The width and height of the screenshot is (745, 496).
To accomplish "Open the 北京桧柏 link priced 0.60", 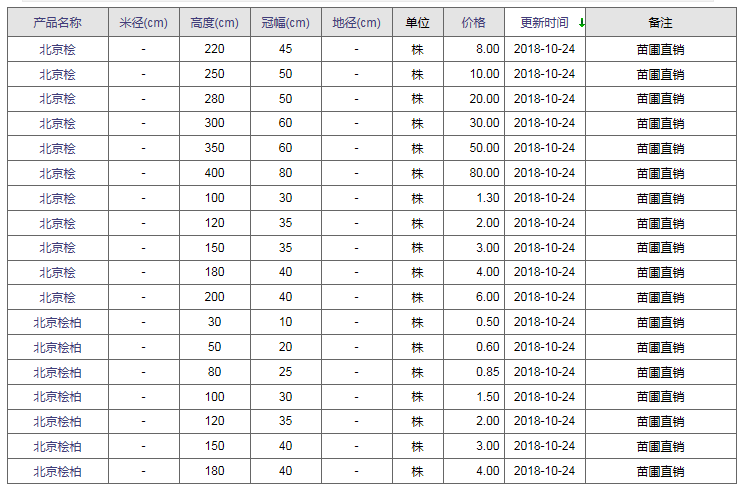I will tap(57, 347).
